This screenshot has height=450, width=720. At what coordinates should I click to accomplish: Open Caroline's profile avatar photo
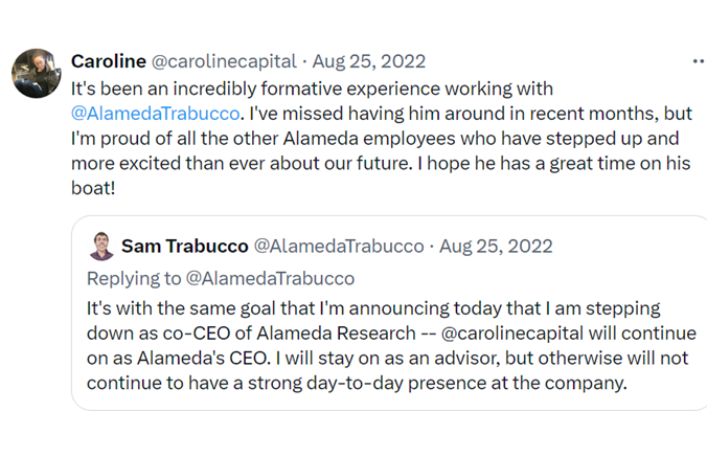[36, 73]
